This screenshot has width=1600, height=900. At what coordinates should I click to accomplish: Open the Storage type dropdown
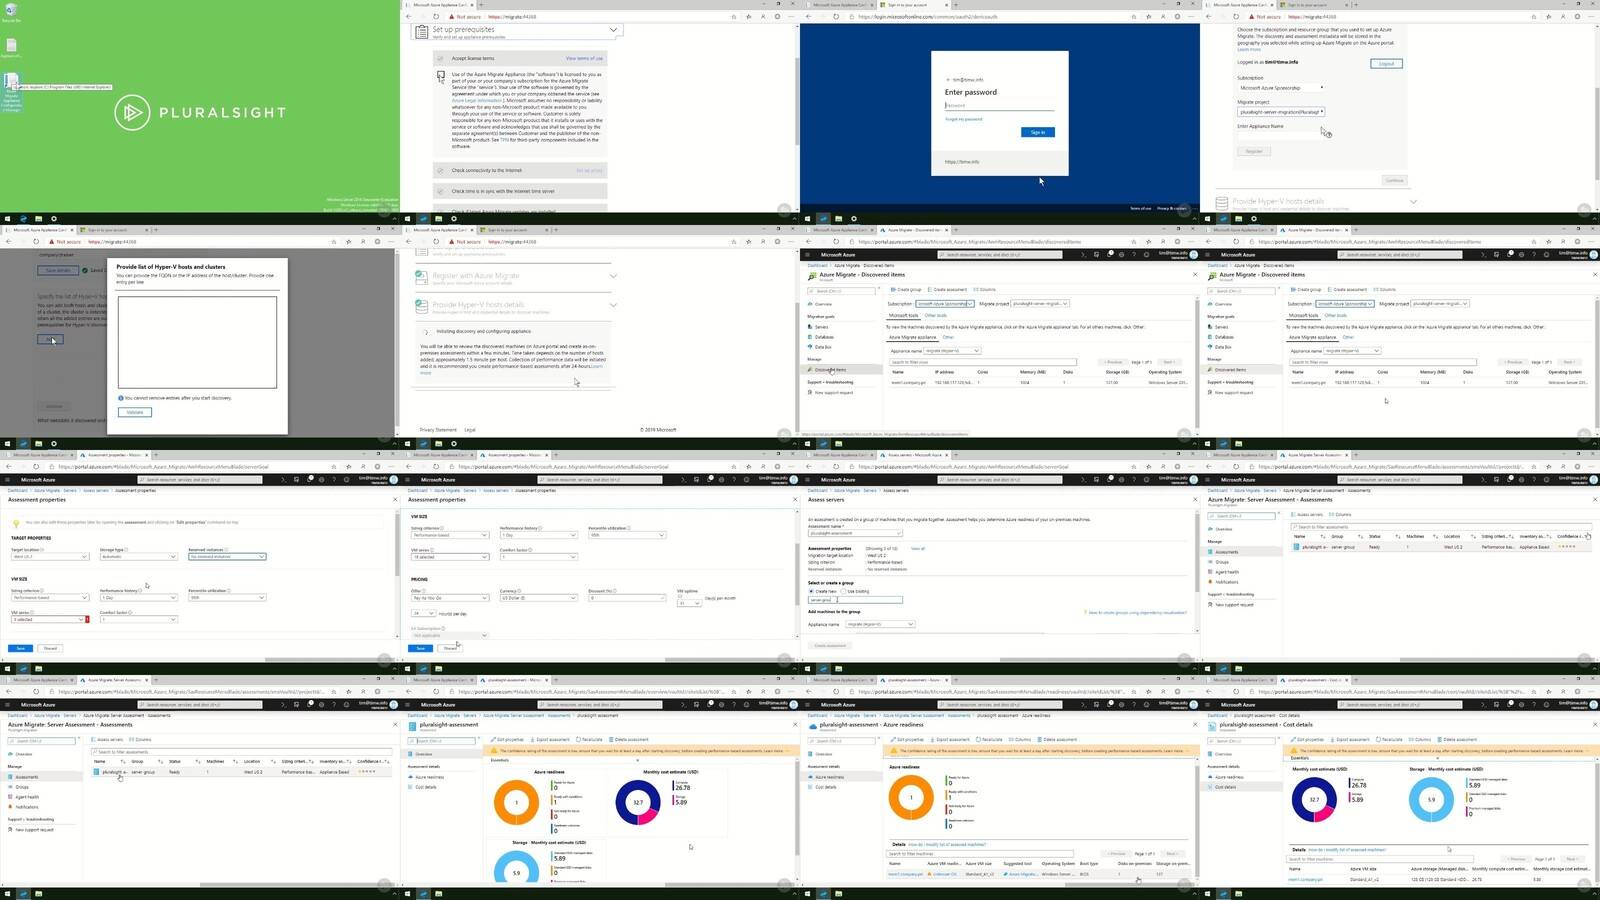[x=138, y=556]
